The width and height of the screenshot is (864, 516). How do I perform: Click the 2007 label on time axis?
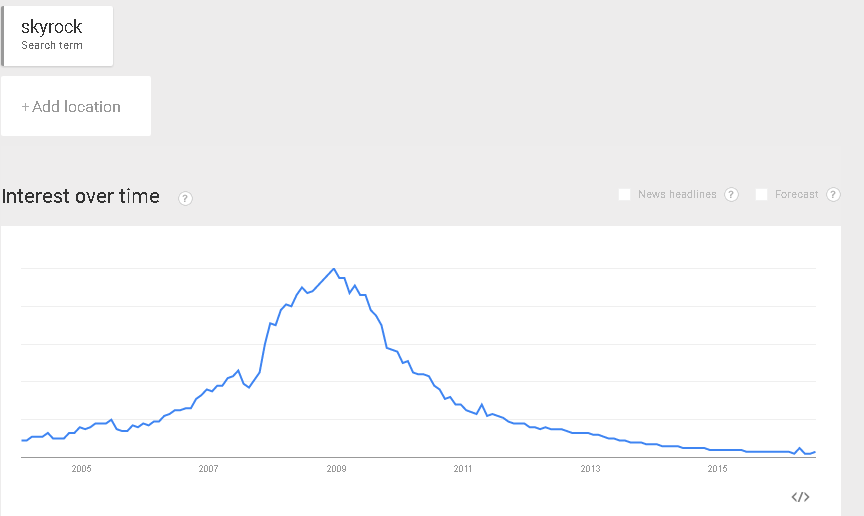(208, 469)
